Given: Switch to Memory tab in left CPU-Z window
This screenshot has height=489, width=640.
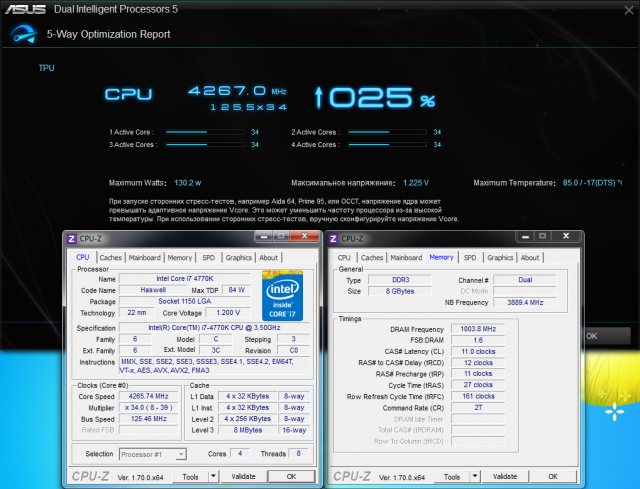Looking at the screenshot, I should [180, 258].
